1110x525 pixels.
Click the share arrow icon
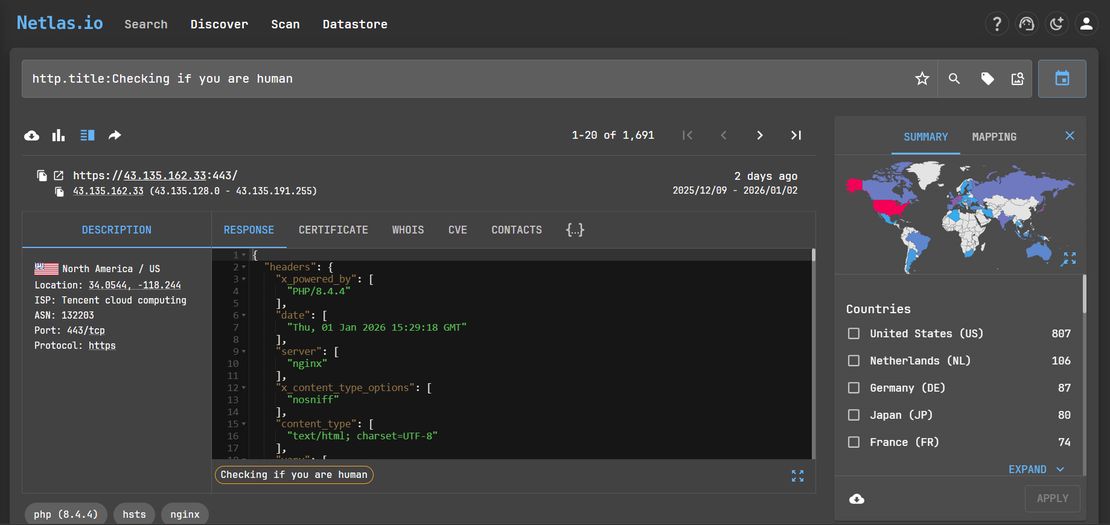click(x=115, y=135)
